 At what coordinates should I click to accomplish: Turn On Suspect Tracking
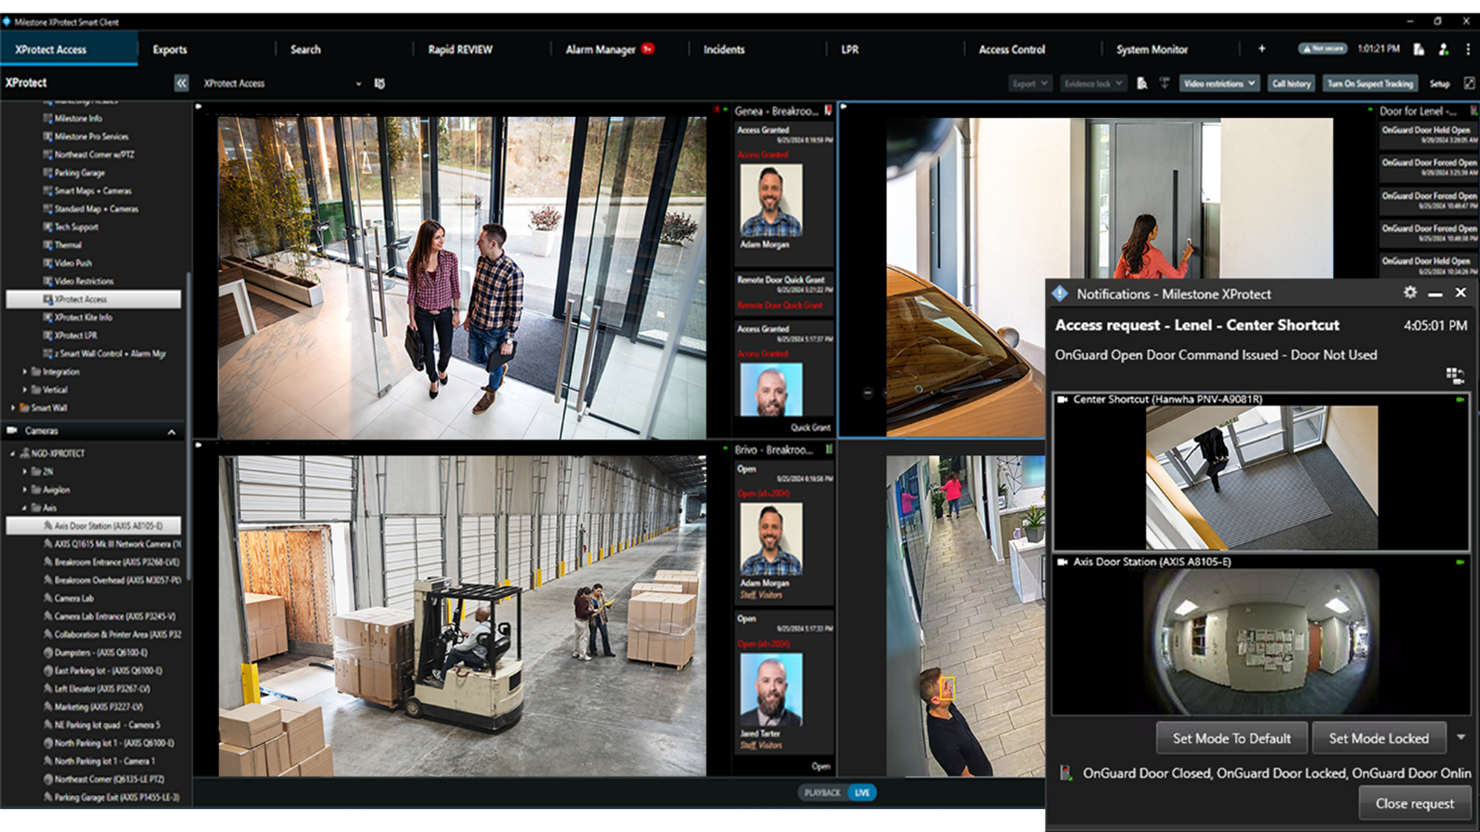point(1370,84)
